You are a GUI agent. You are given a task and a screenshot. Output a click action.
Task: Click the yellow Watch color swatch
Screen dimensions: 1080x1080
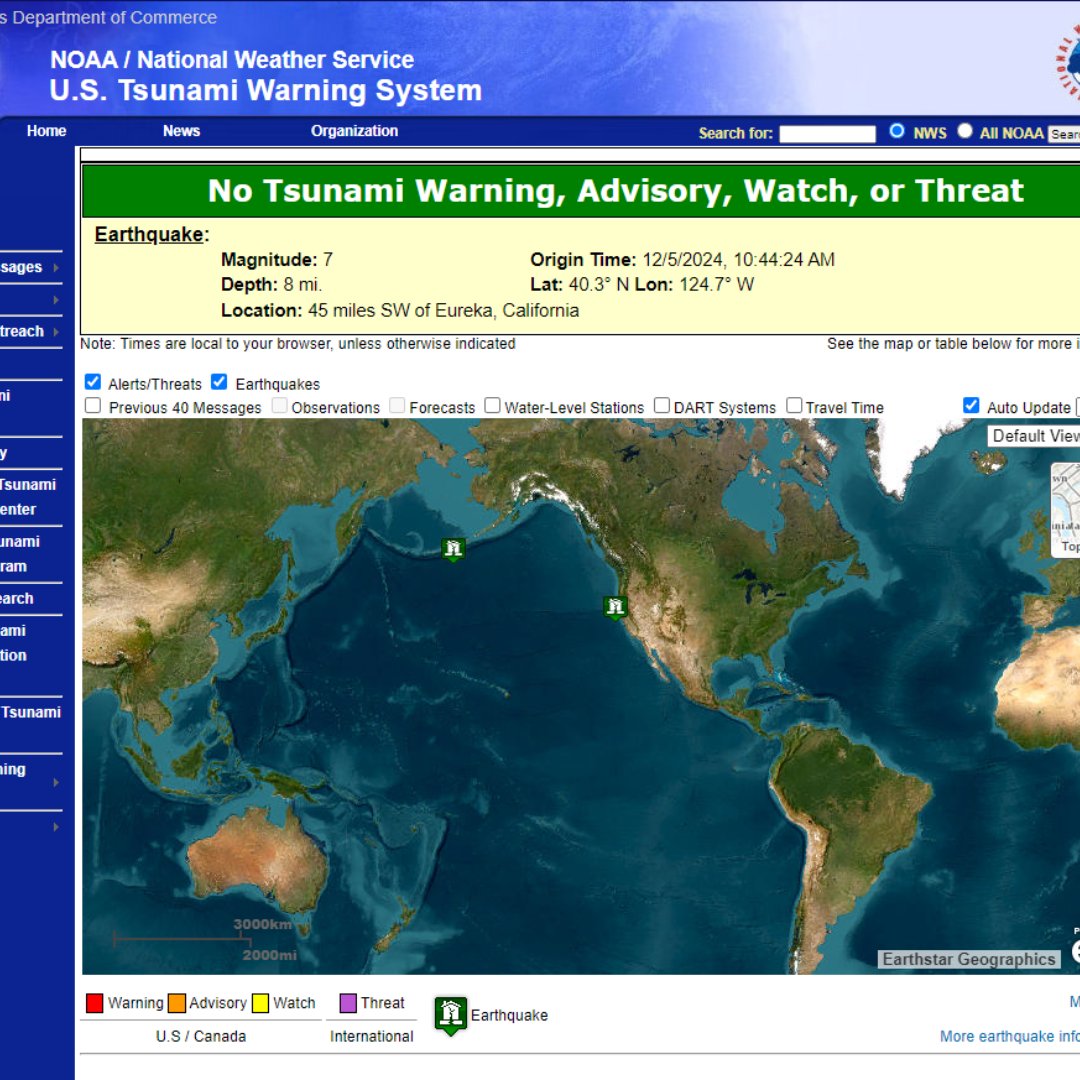point(260,1003)
